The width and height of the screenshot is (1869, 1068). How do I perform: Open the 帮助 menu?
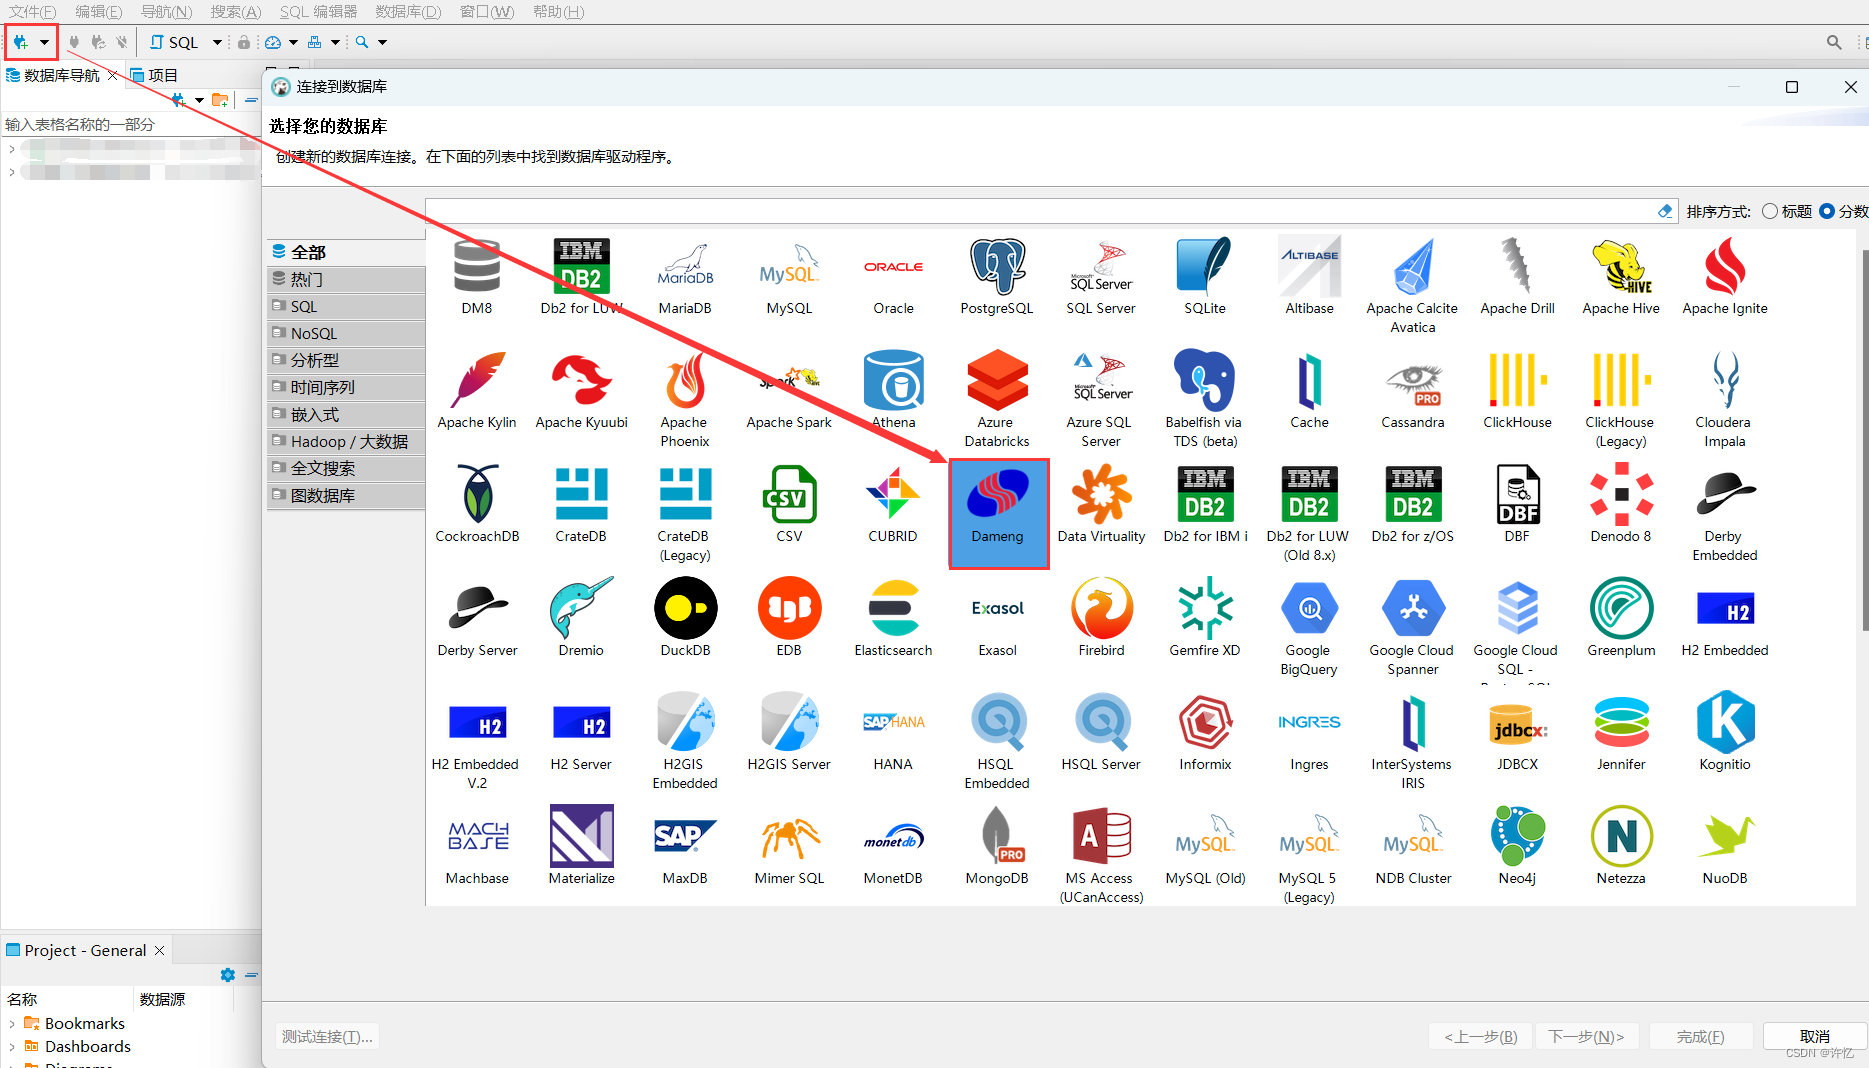(558, 12)
